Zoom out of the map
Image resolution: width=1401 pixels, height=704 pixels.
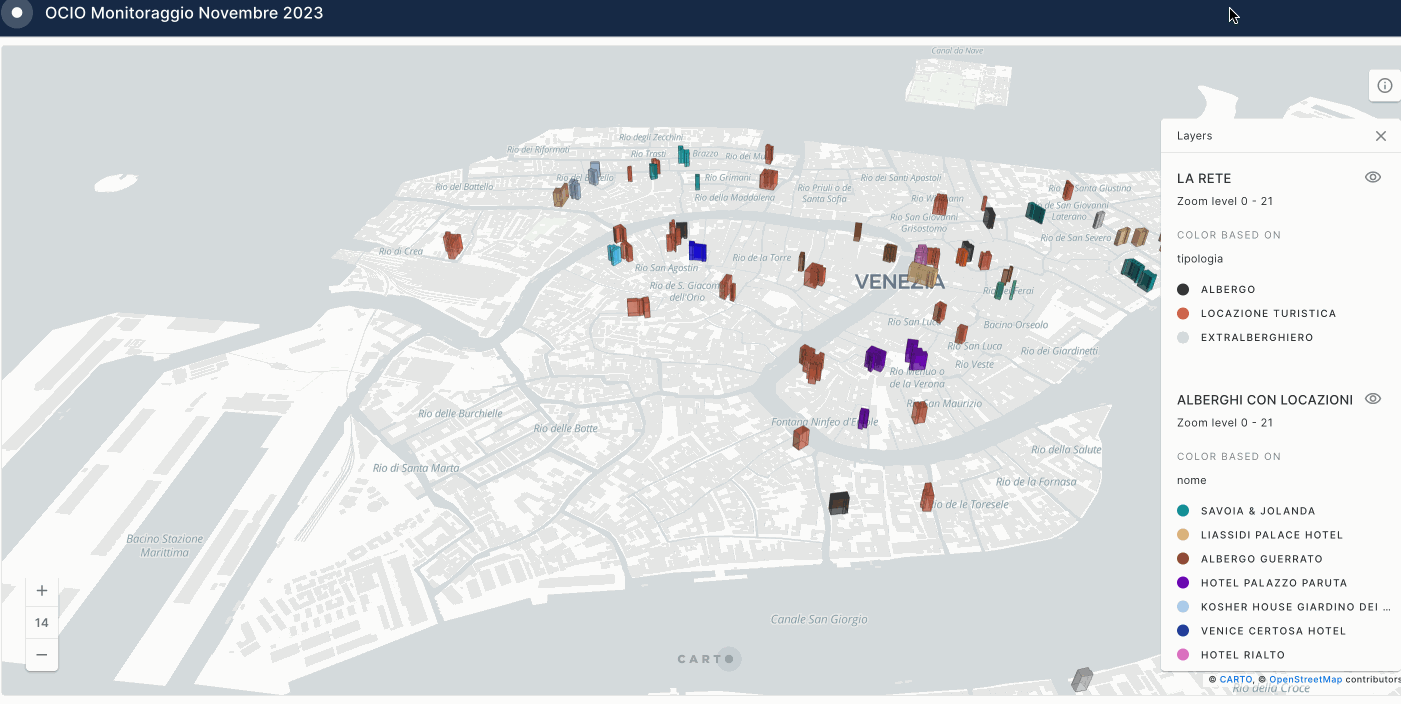tap(42, 654)
